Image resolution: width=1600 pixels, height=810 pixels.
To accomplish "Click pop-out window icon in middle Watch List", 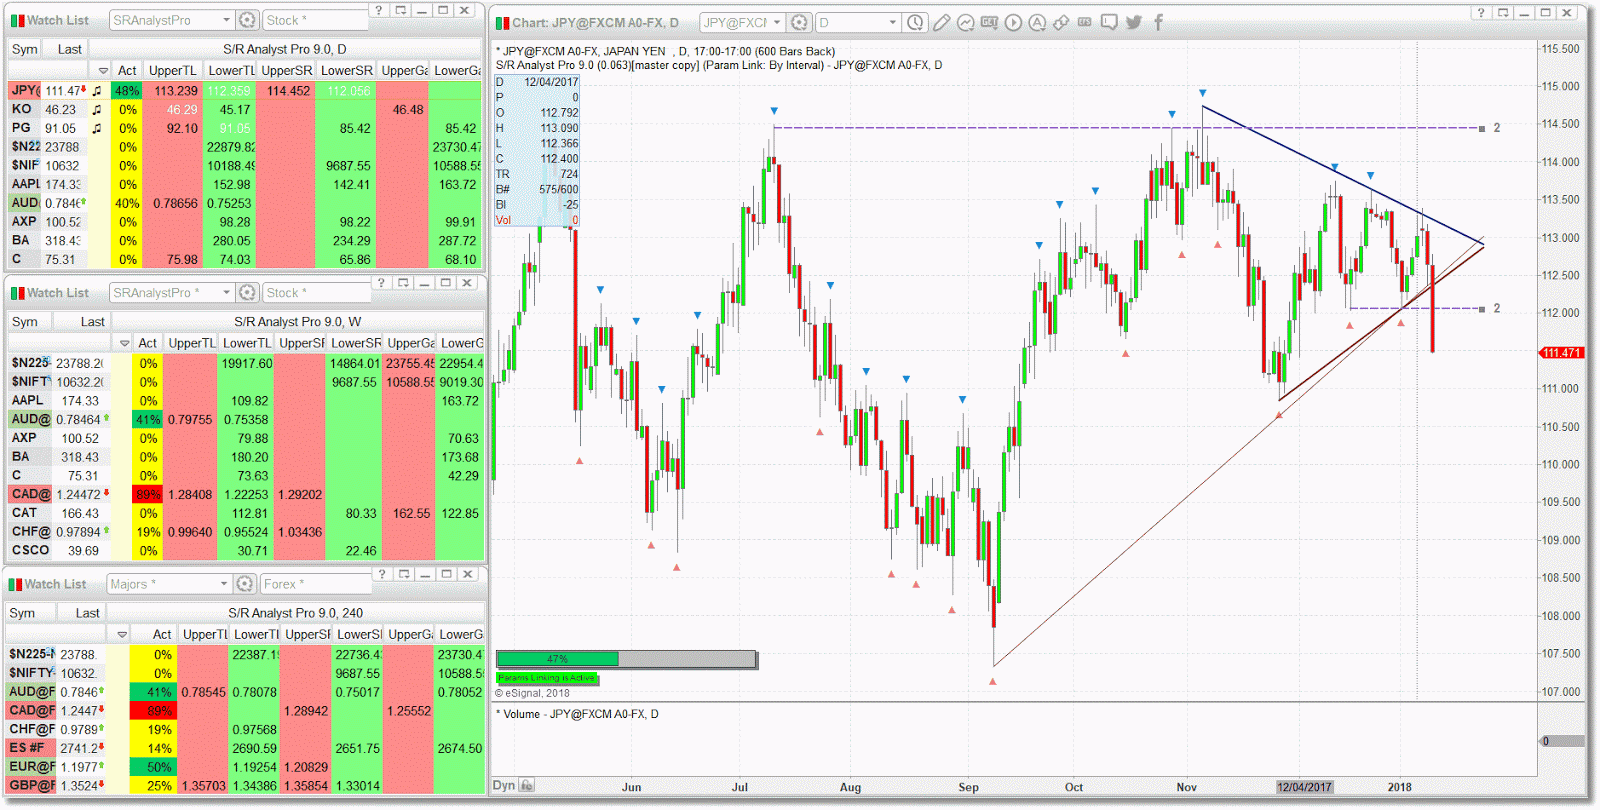I will click(403, 283).
